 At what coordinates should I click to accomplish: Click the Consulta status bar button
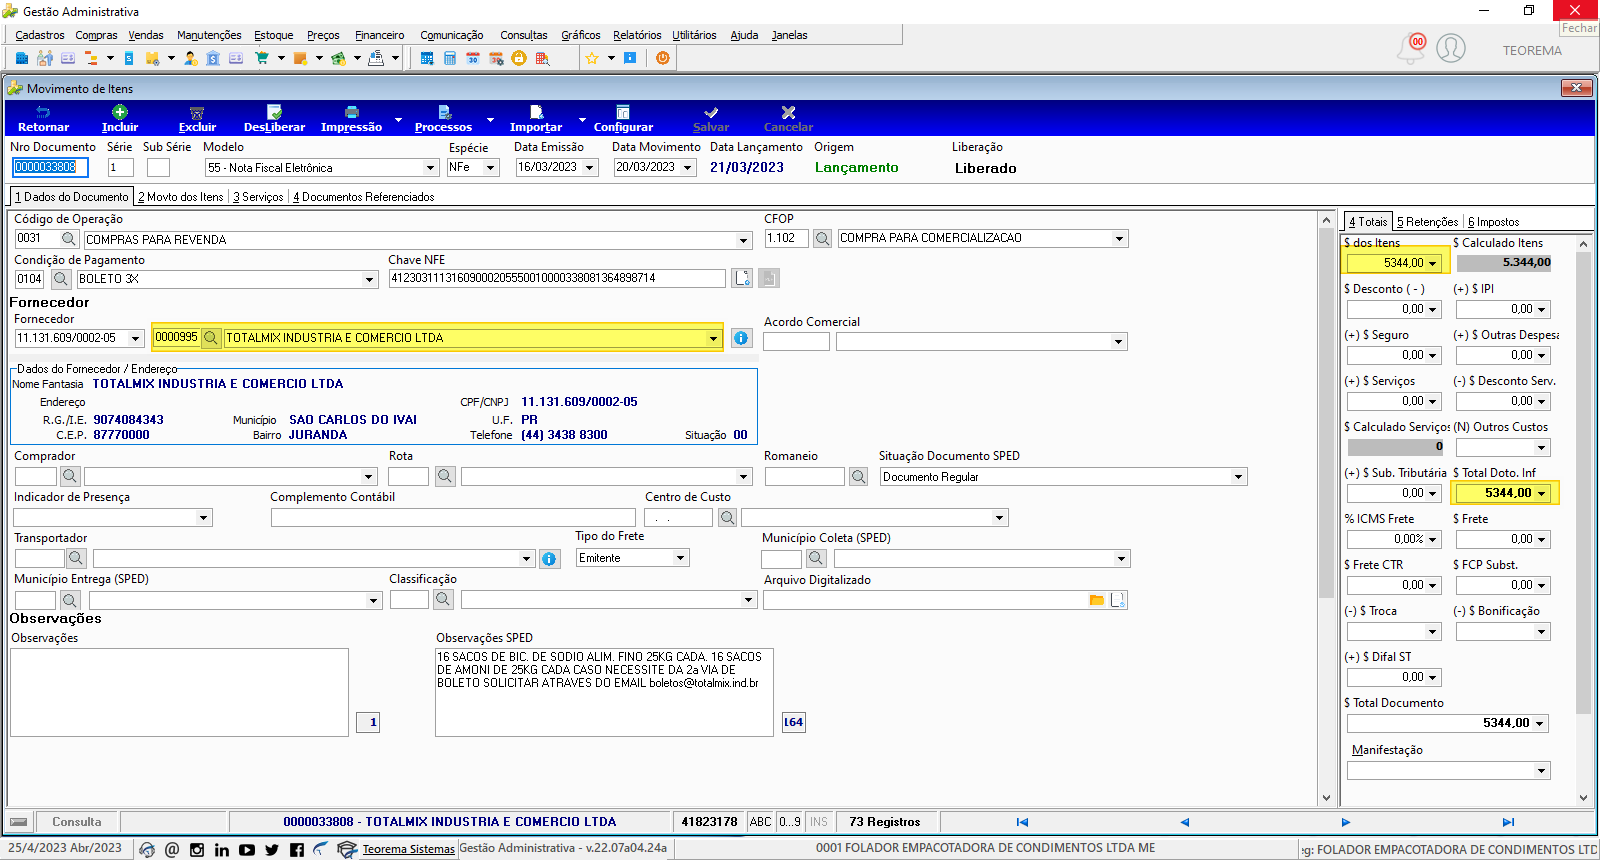tap(76, 822)
